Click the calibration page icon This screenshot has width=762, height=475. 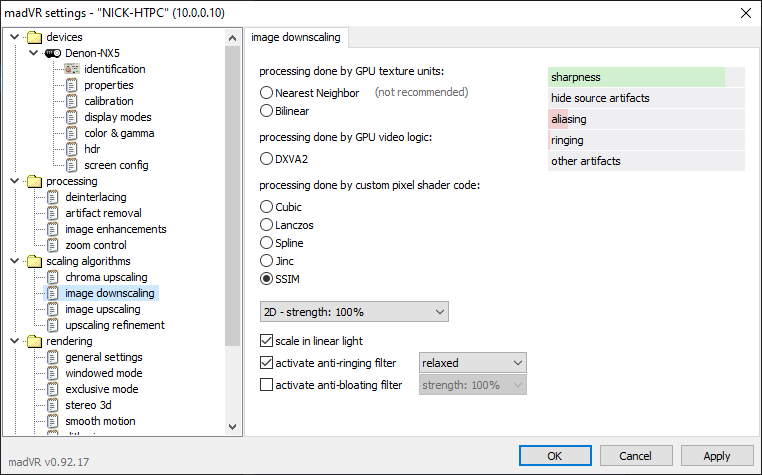(x=71, y=101)
